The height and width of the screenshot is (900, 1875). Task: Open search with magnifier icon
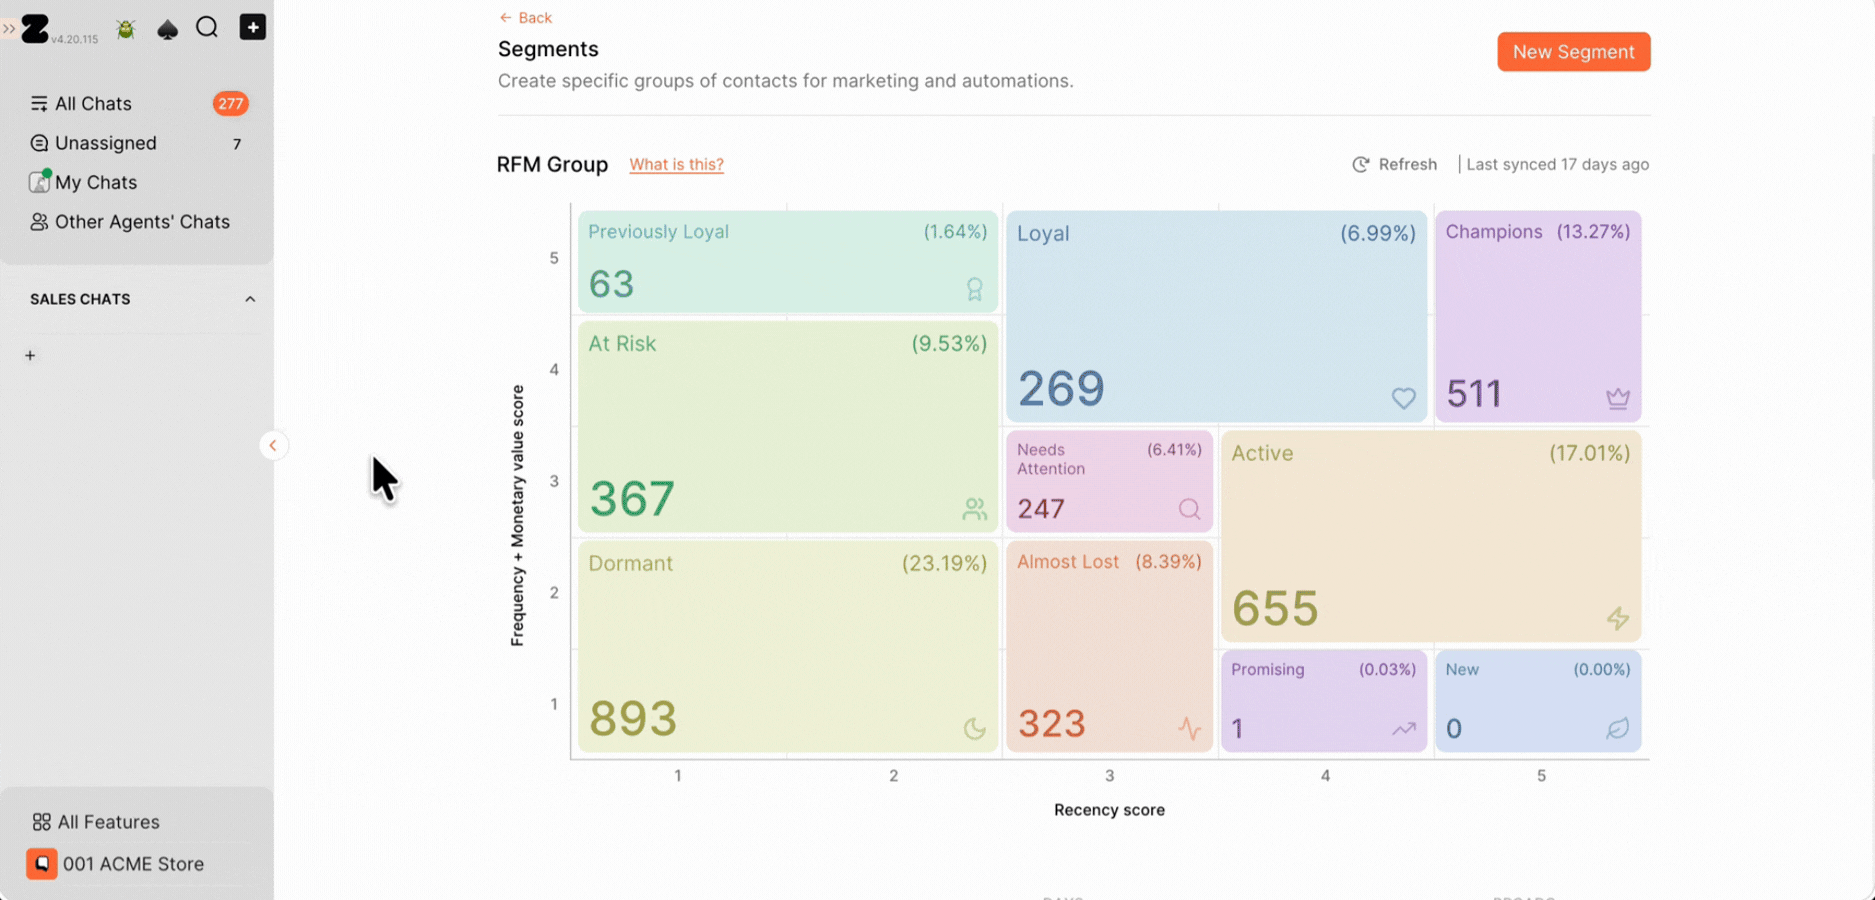tap(207, 27)
